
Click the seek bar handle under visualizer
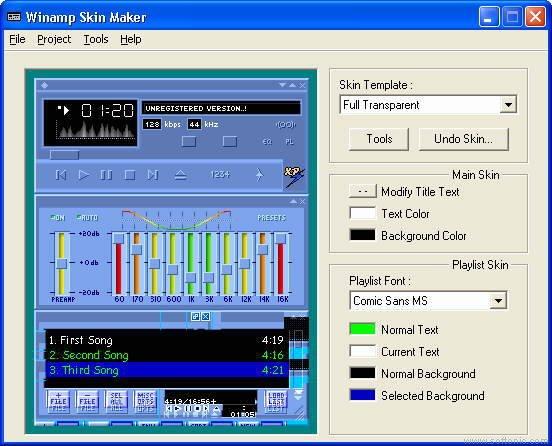click(64, 155)
